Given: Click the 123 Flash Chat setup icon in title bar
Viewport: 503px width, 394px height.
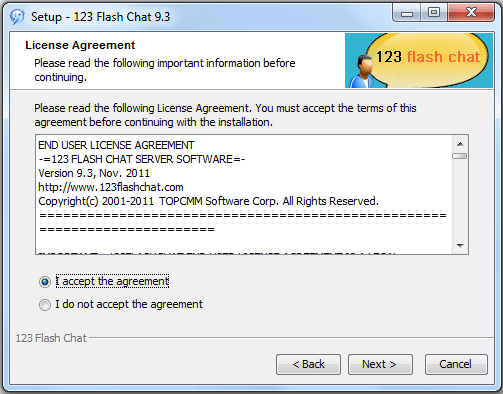Looking at the screenshot, I should click(x=17, y=17).
